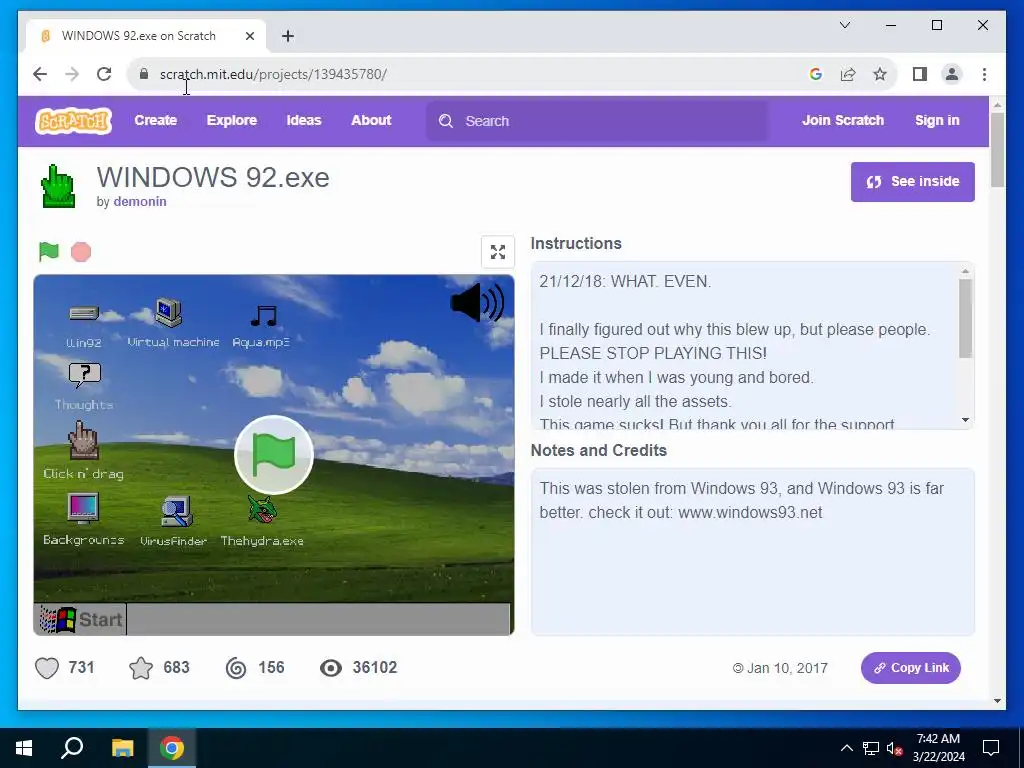Share this page via the share icon
This screenshot has width=1024, height=768.
click(x=848, y=74)
